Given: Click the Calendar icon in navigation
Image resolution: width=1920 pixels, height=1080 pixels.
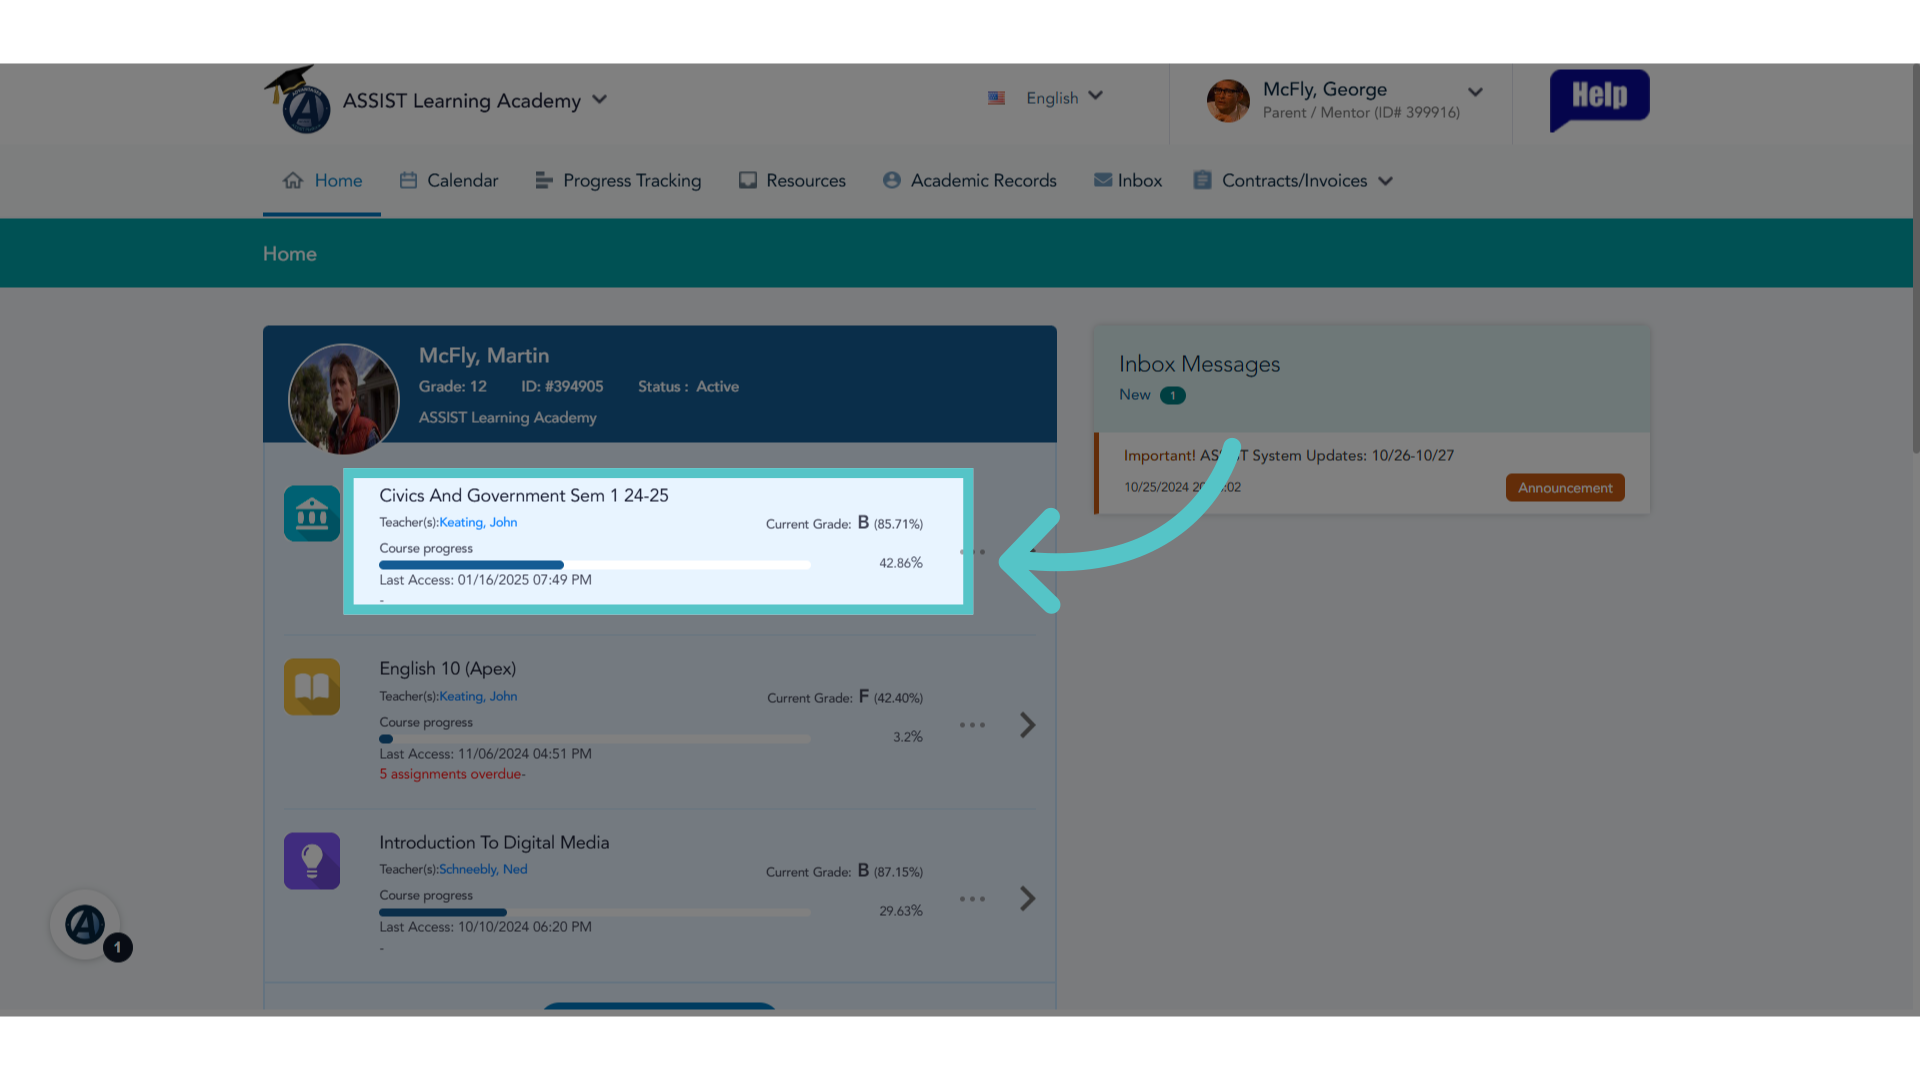Looking at the screenshot, I should click(408, 180).
